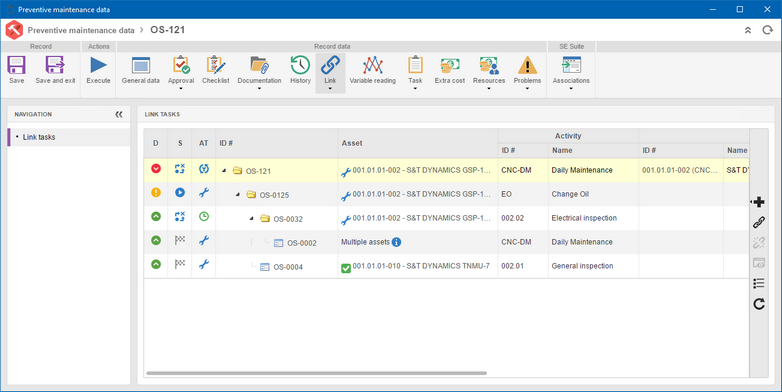Open the Variable reading icon
This screenshot has height=392, width=782.
[x=373, y=66]
